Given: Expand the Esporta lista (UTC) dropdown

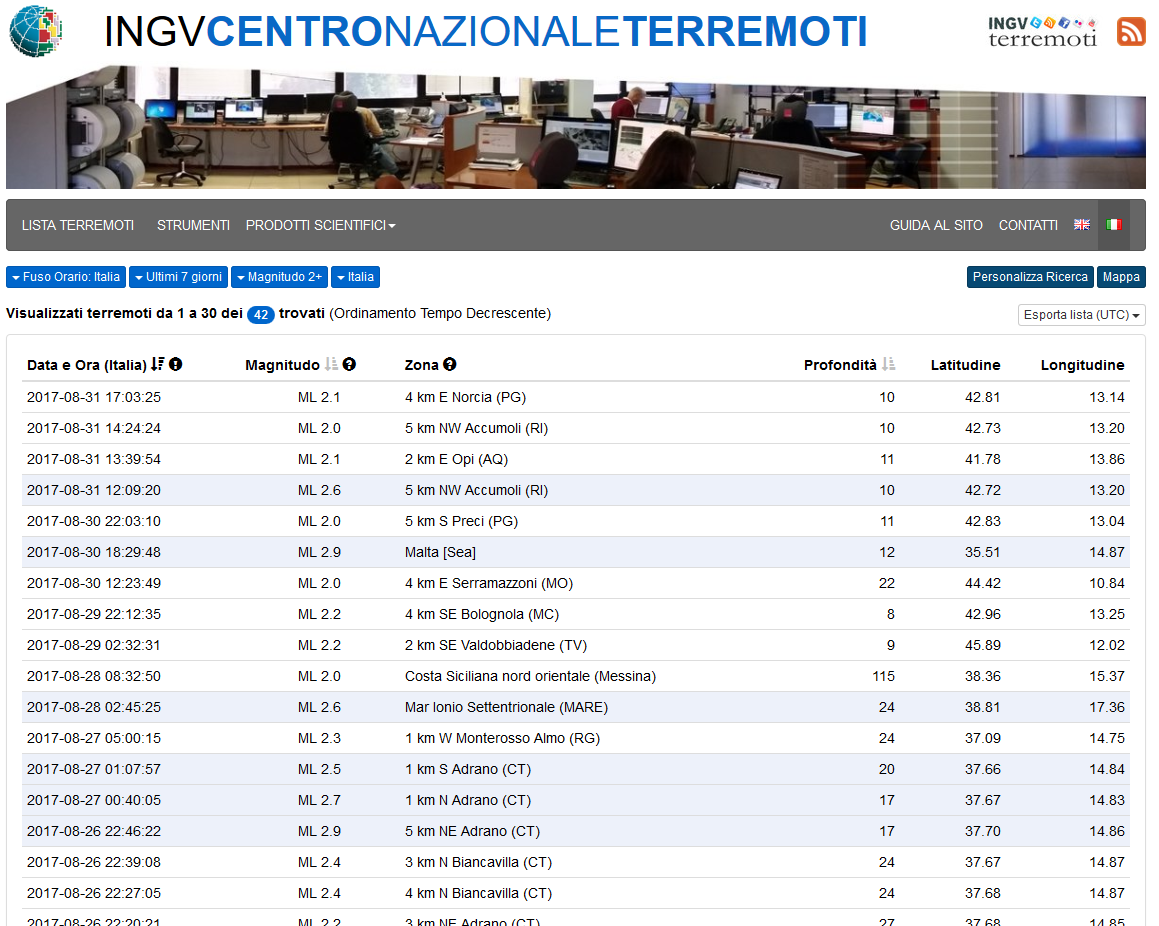Looking at the screenshot, I should [1081, 315].
